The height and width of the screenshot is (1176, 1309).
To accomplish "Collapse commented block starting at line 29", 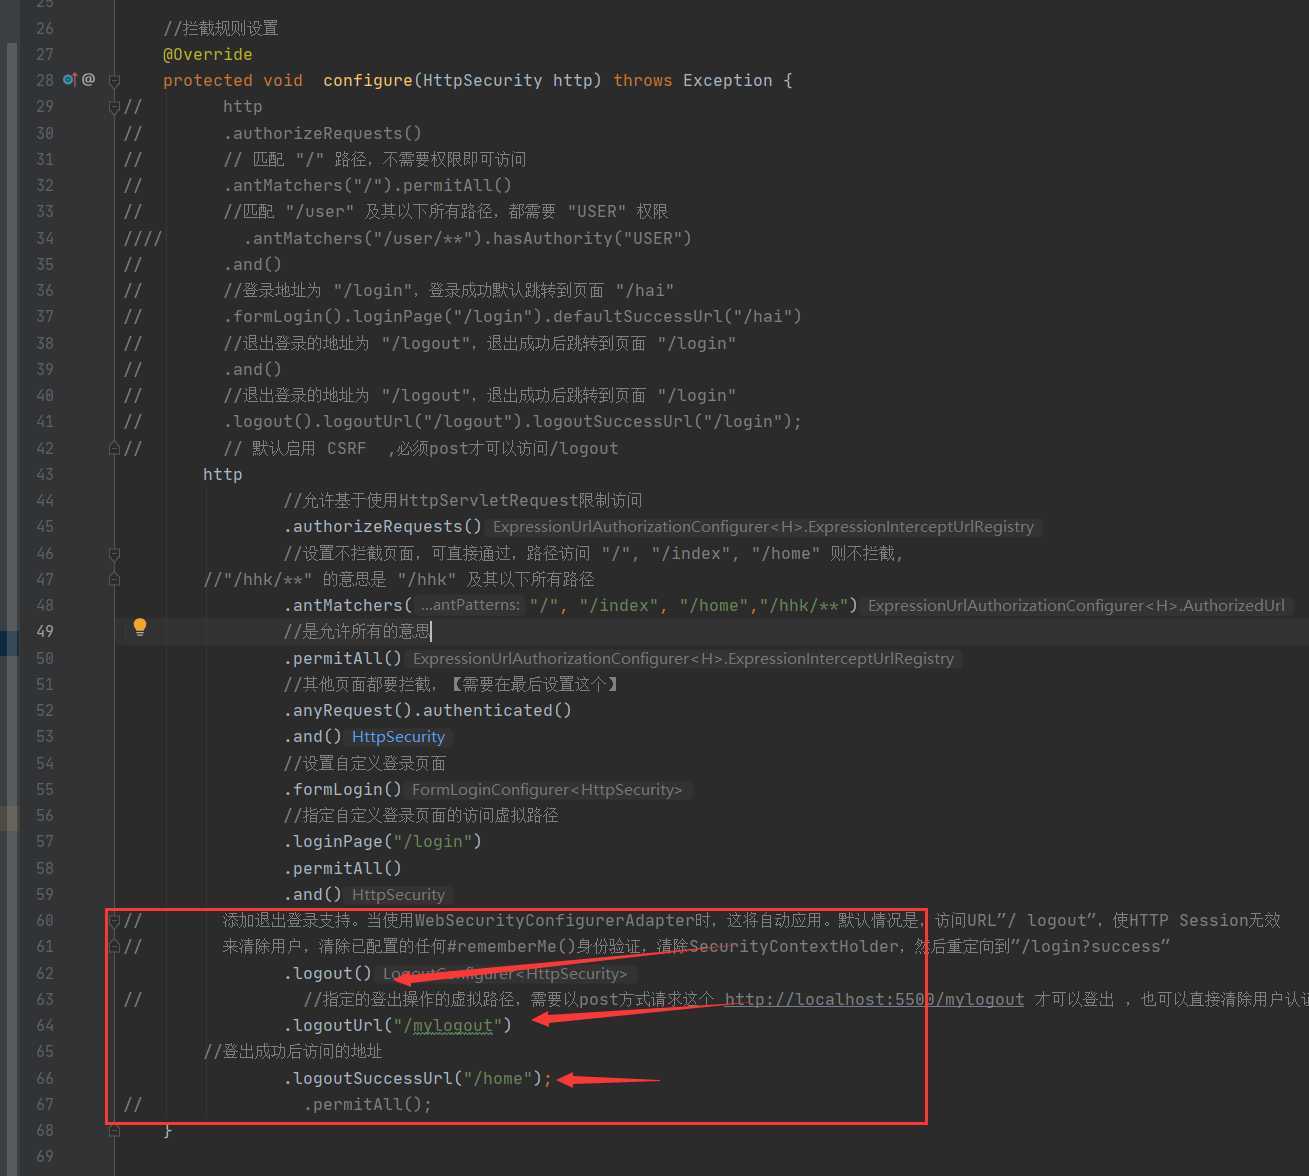I will 114,107.
